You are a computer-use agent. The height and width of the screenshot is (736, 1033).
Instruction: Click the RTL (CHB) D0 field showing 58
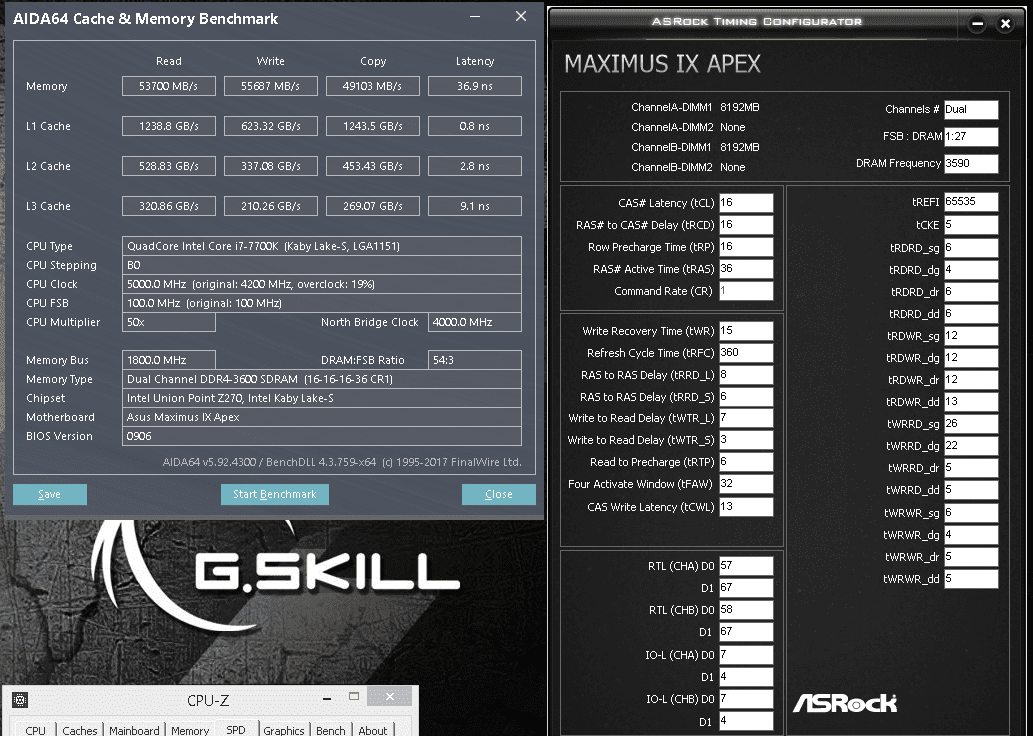point(746,609)
